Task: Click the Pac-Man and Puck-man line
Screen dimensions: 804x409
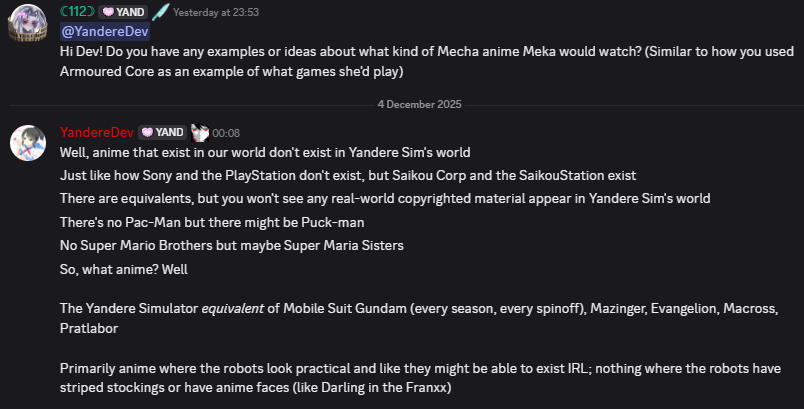Action: (221, 221)
